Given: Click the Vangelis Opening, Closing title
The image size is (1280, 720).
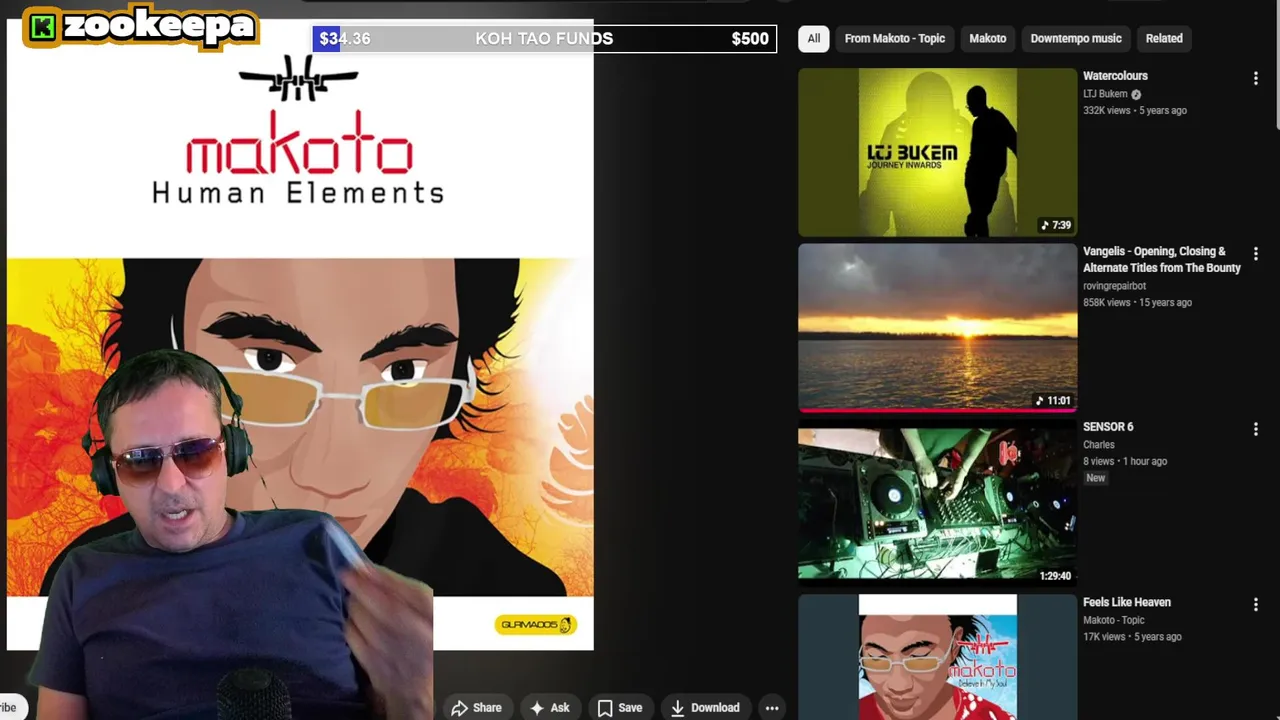Looking at the screenshot, I should pos(1162,260).
